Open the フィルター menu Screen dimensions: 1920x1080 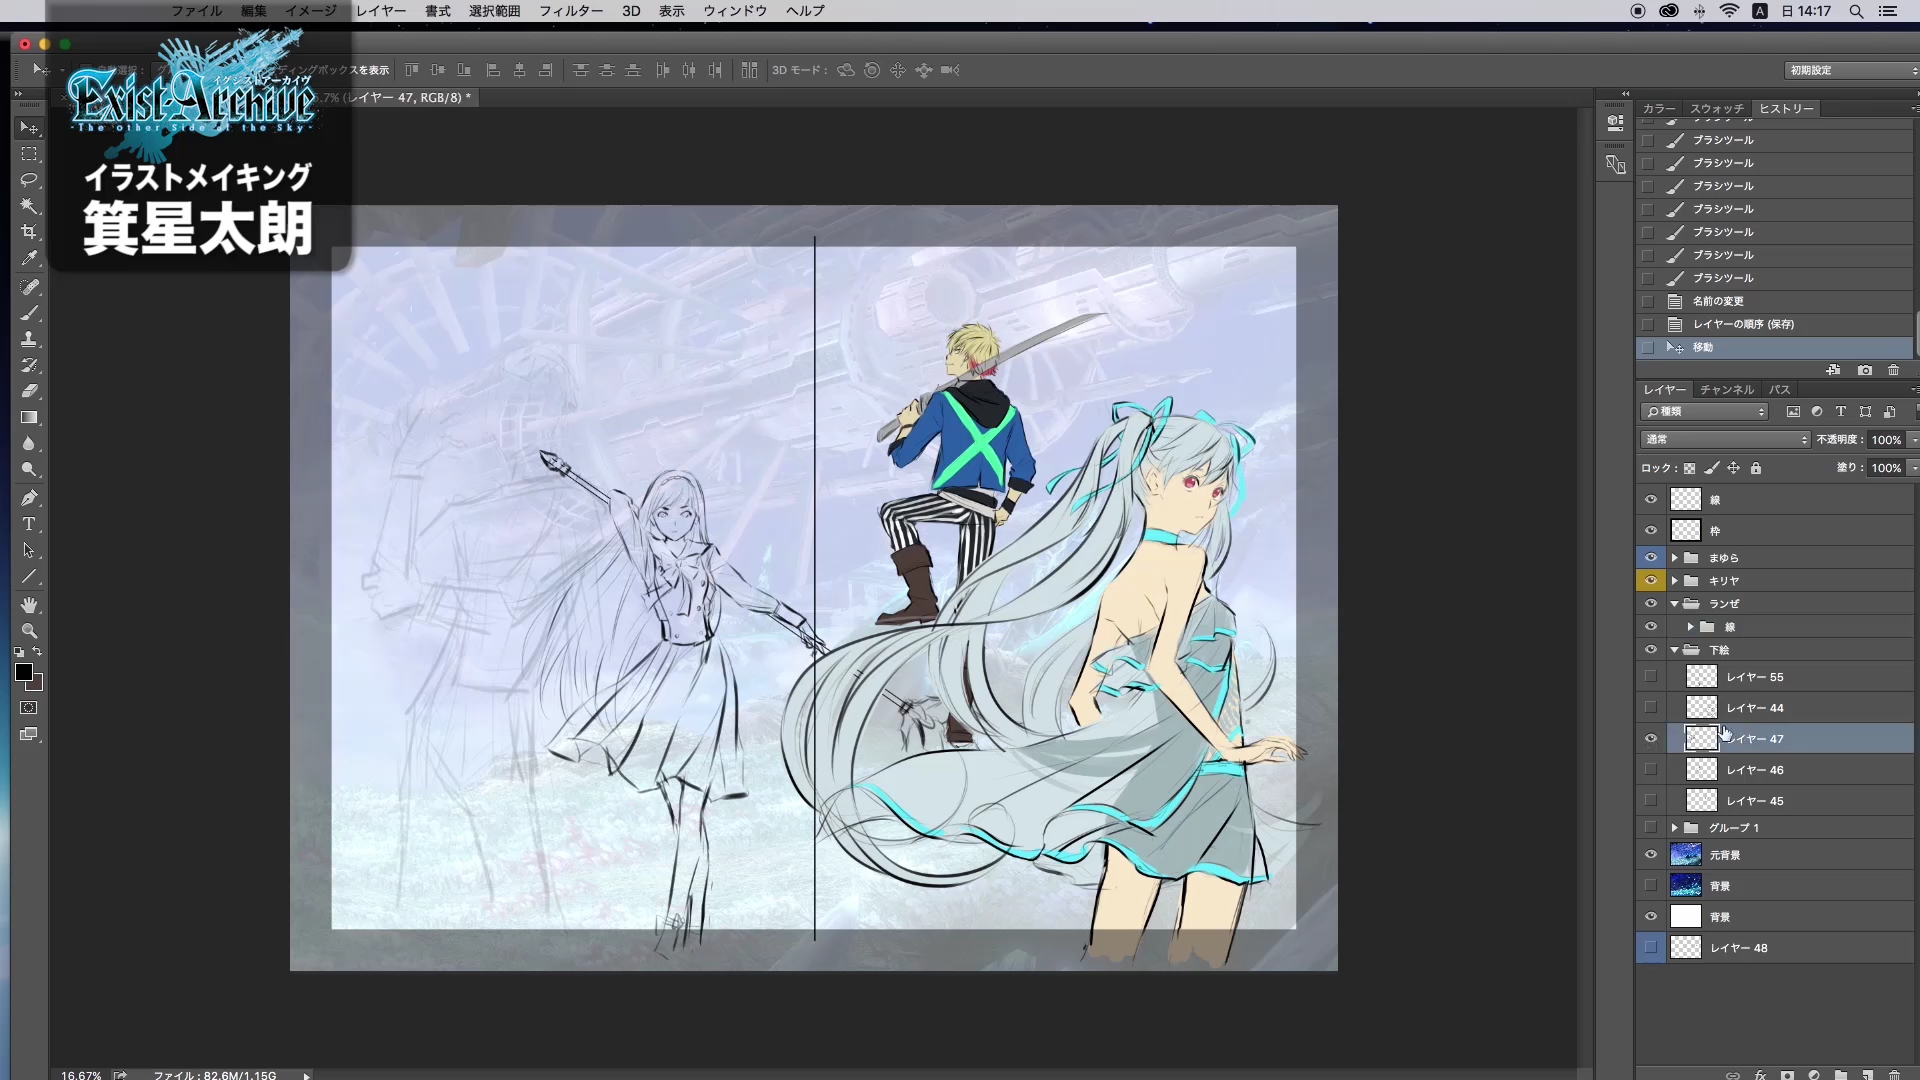(570, 11)
